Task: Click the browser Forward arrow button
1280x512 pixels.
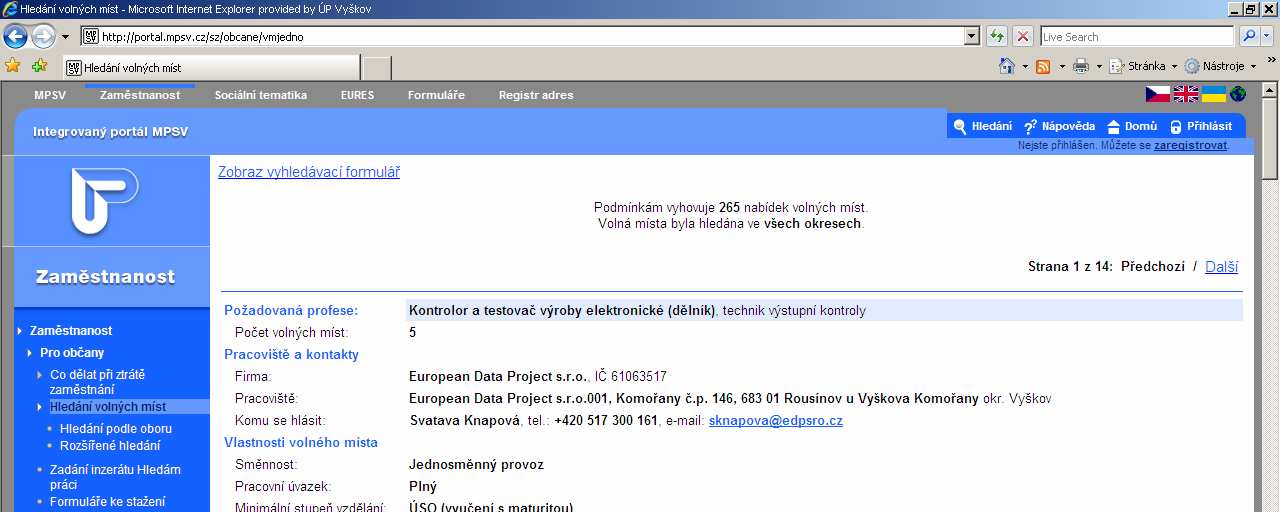Action: [43, 37]
